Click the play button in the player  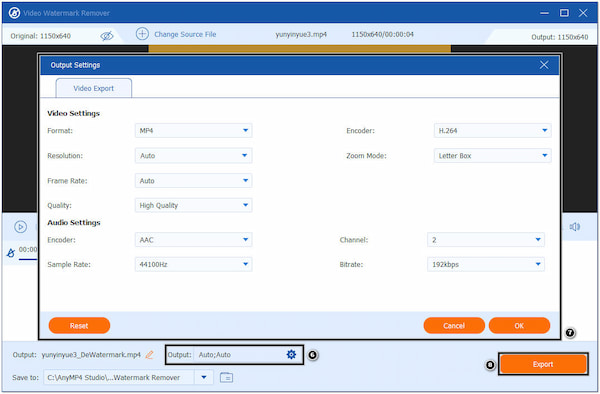pyautogui.click(x=20, y=227)
